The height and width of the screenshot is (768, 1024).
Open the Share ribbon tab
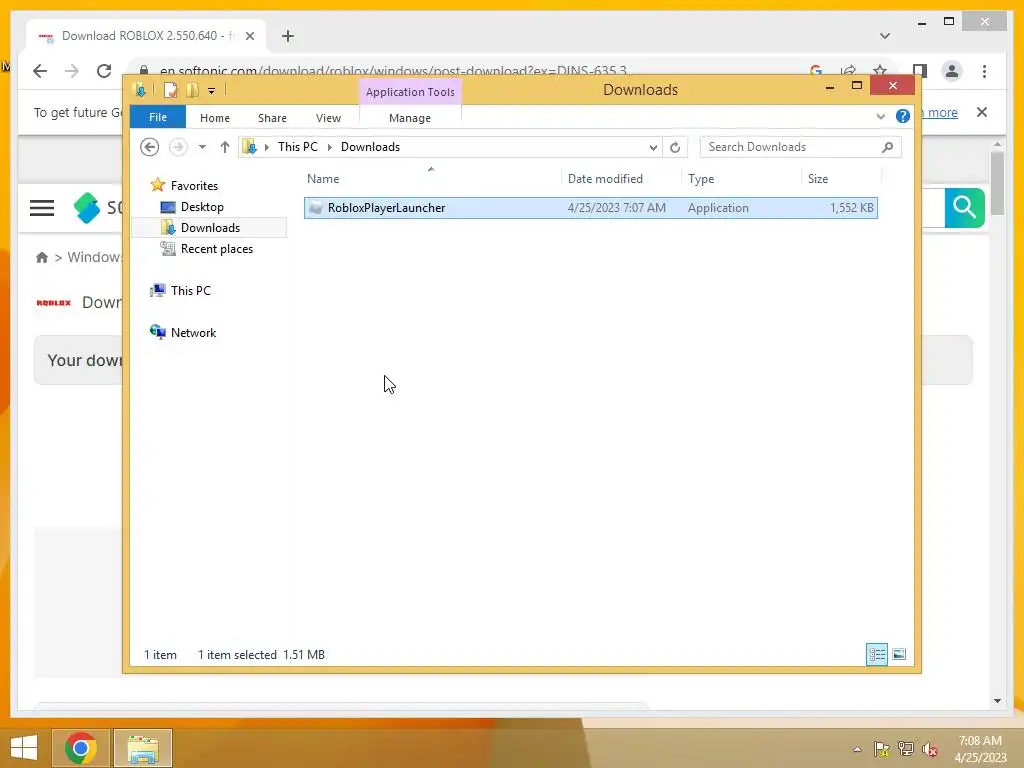point(272,118)
